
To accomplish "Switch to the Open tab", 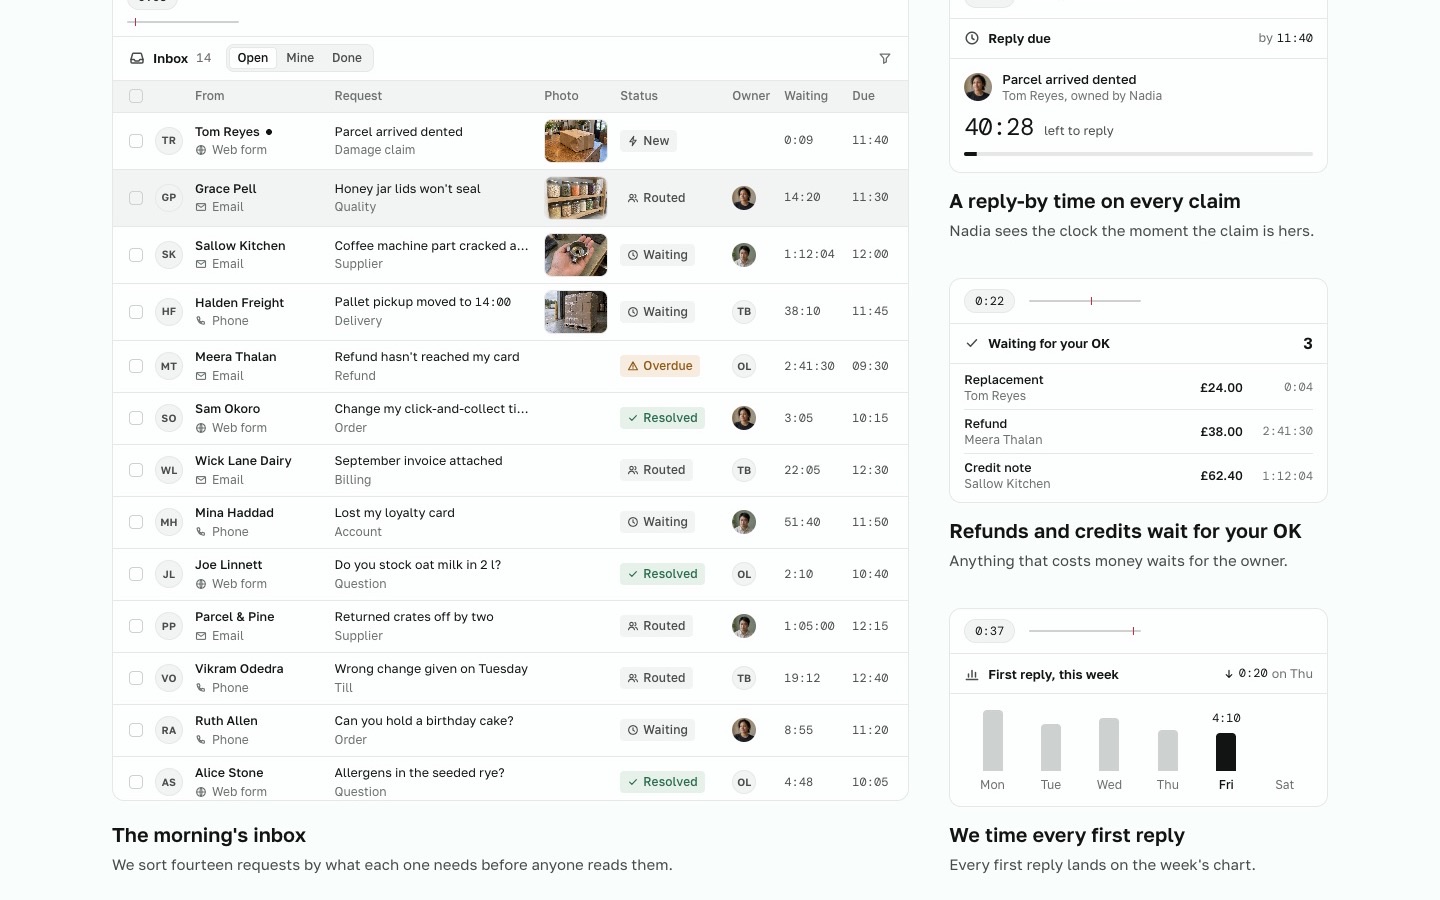I will click(x=253, y=58).
